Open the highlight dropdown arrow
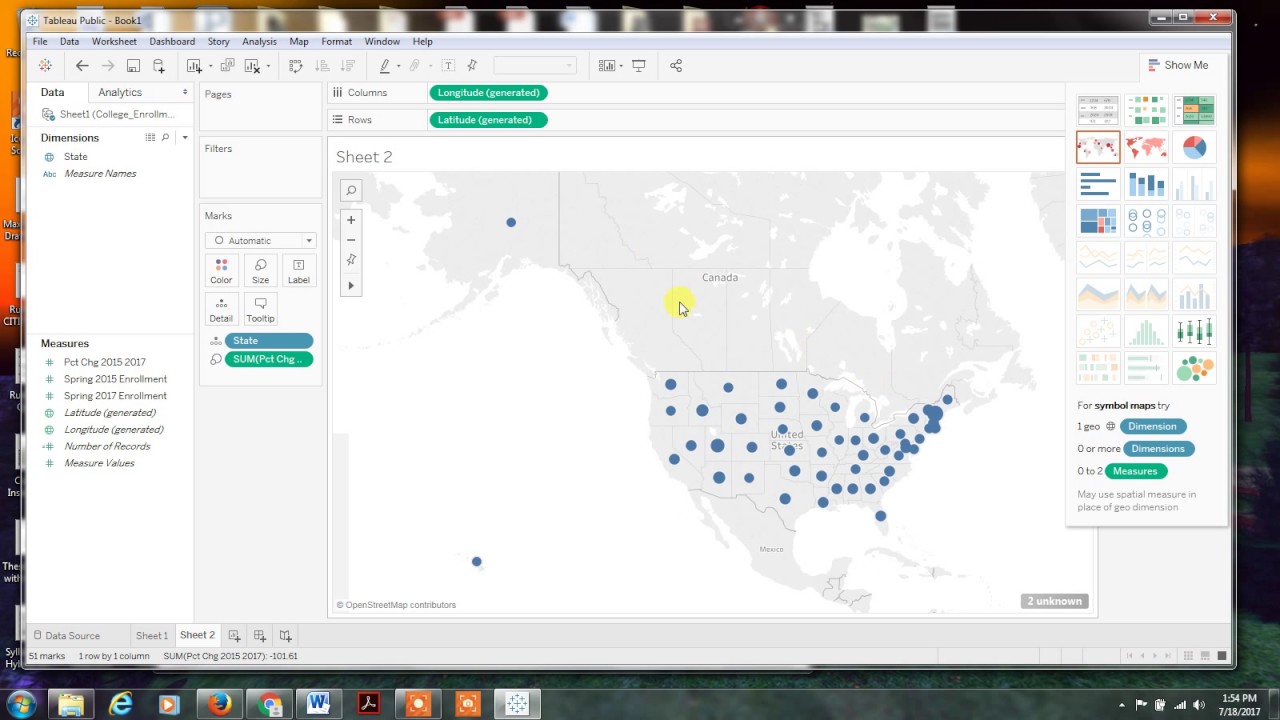Screen dimensions: 1280x720 tap(398, 67)
